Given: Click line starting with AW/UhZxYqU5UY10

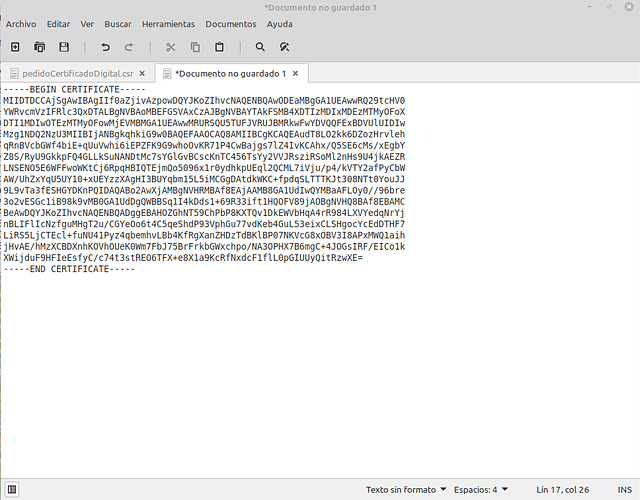Looking at the screenshot, I should [204, 179].
